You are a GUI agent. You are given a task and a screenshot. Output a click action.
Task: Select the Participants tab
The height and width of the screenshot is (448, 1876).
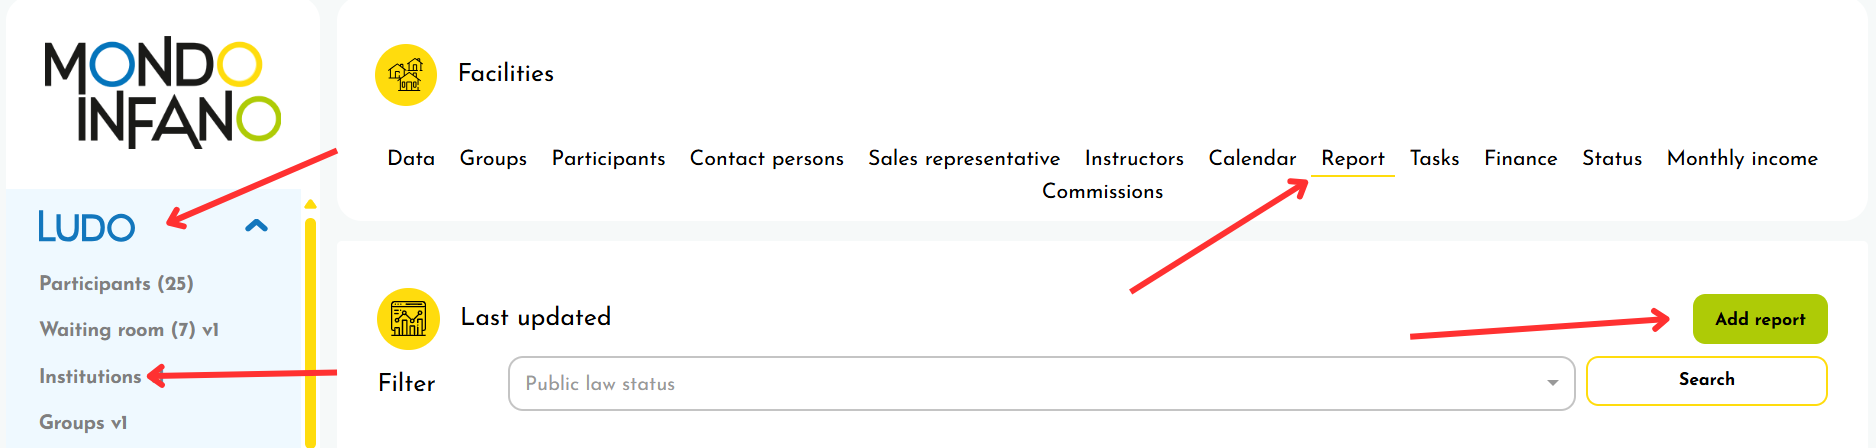608,159
